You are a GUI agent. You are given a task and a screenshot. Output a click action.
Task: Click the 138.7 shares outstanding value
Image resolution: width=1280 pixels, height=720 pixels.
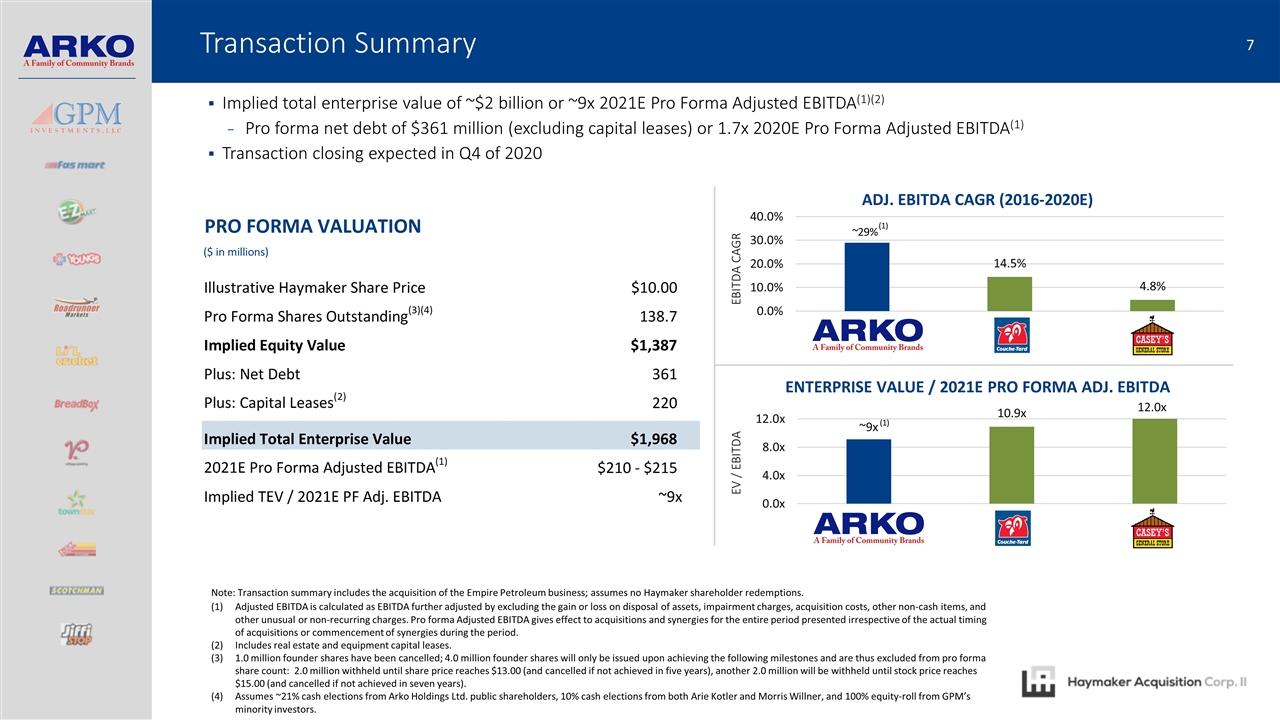click(658, 317)
